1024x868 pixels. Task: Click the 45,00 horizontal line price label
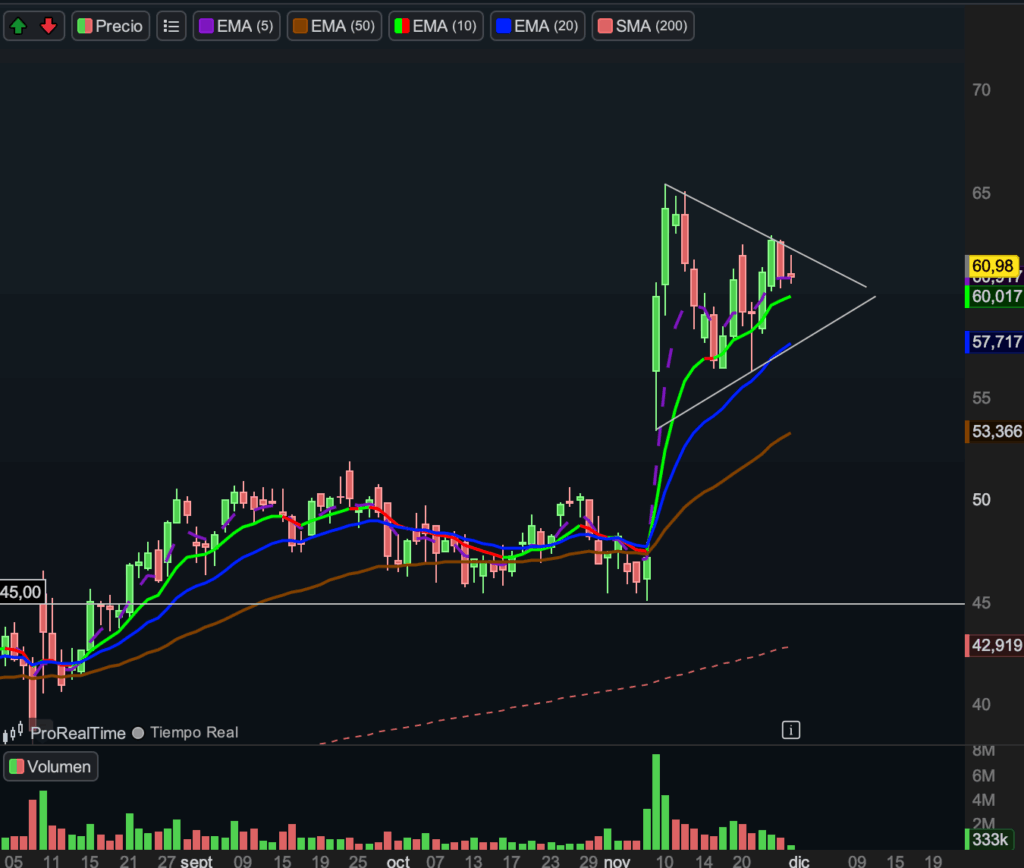[x=22, y=592]
